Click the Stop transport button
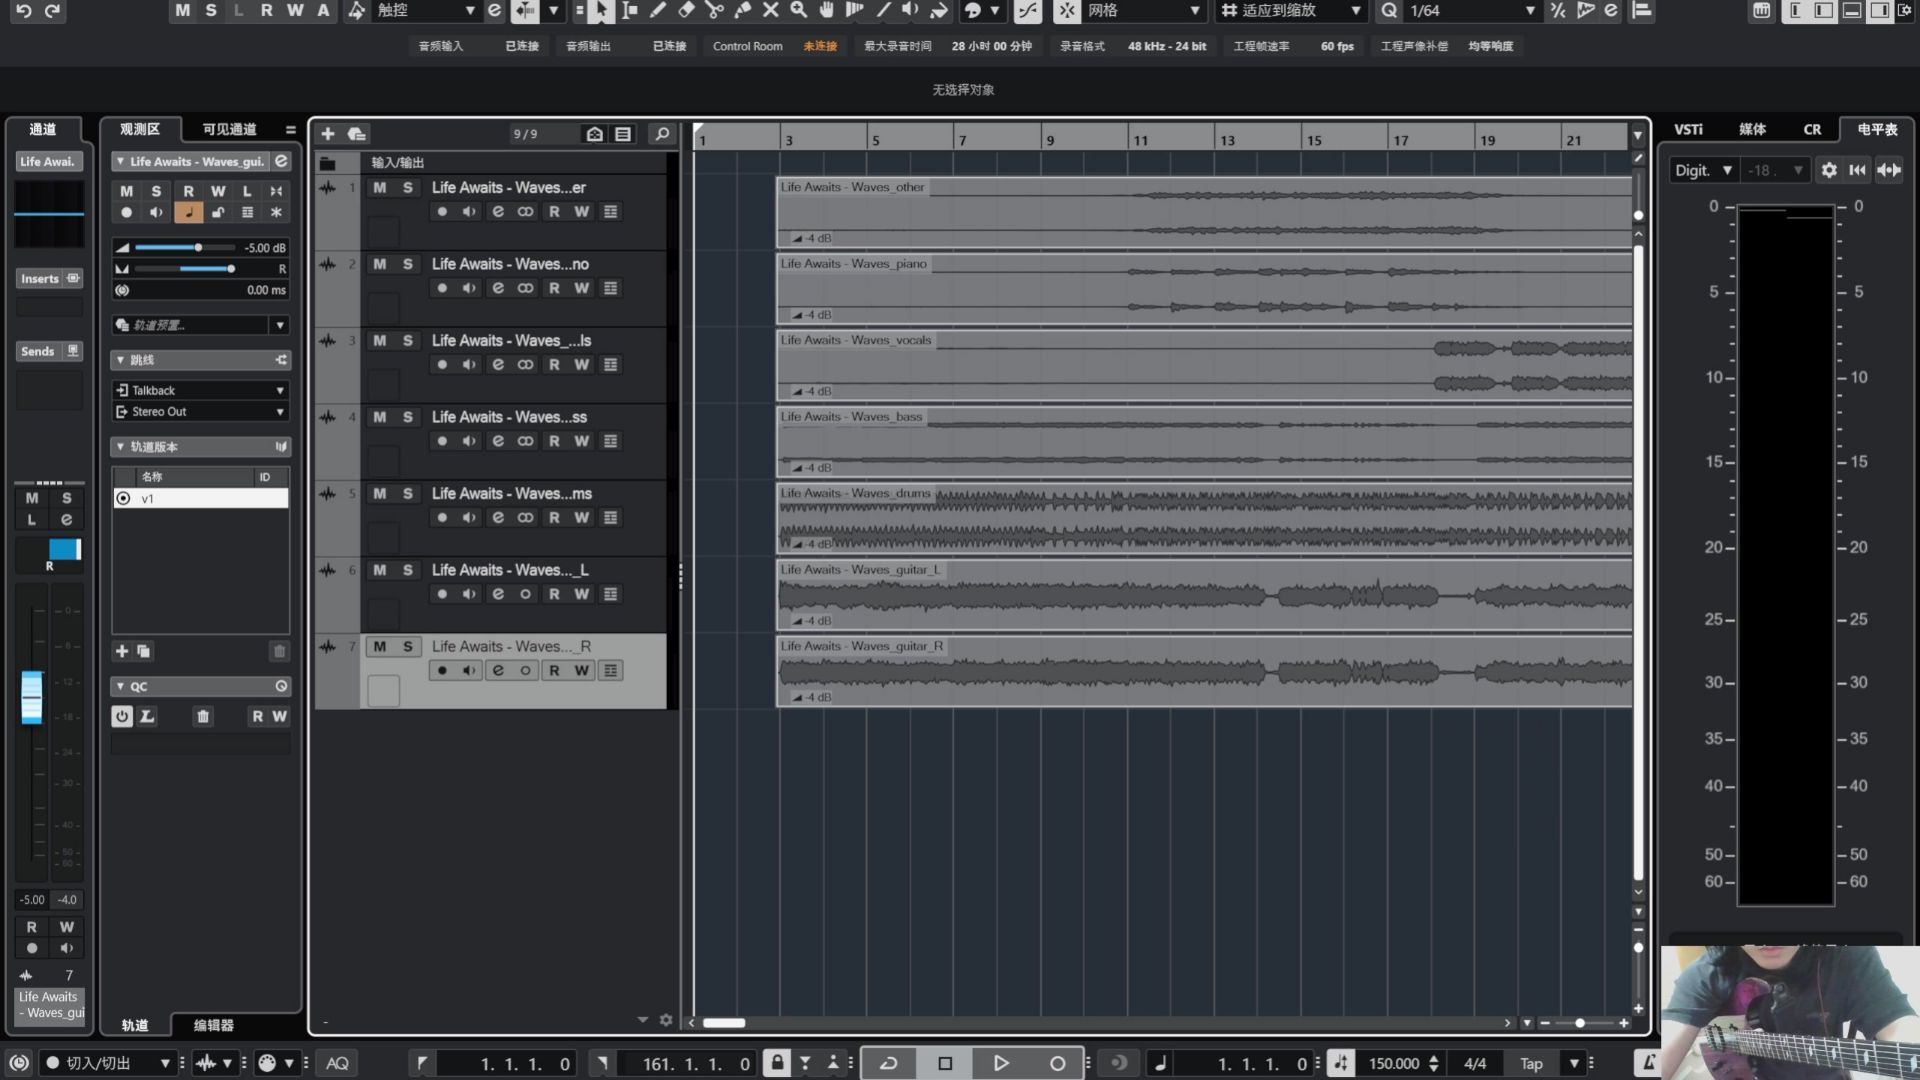The height and width of the screenshot is (1080, 1920). pos(945,1063)
